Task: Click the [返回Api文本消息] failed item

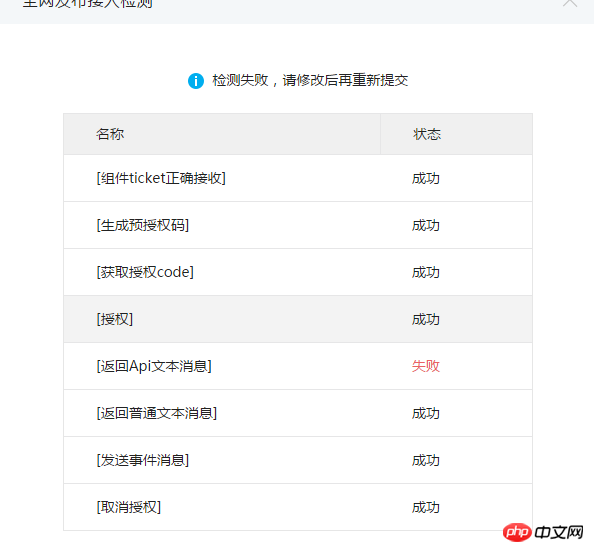Action: pyautogui.click(x=154, y=366)
